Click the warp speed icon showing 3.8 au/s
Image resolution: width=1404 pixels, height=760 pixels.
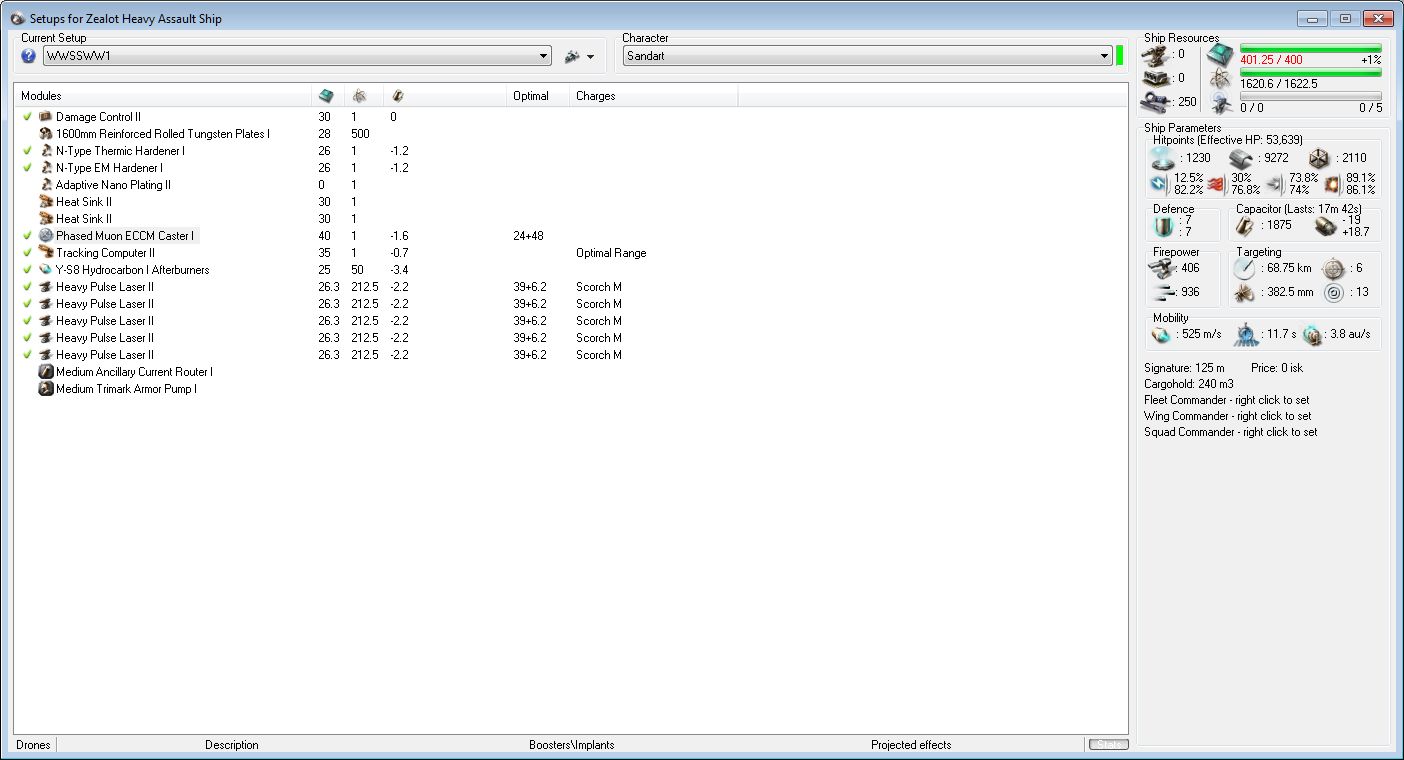pyautogui.click(x=1313, y=335)
